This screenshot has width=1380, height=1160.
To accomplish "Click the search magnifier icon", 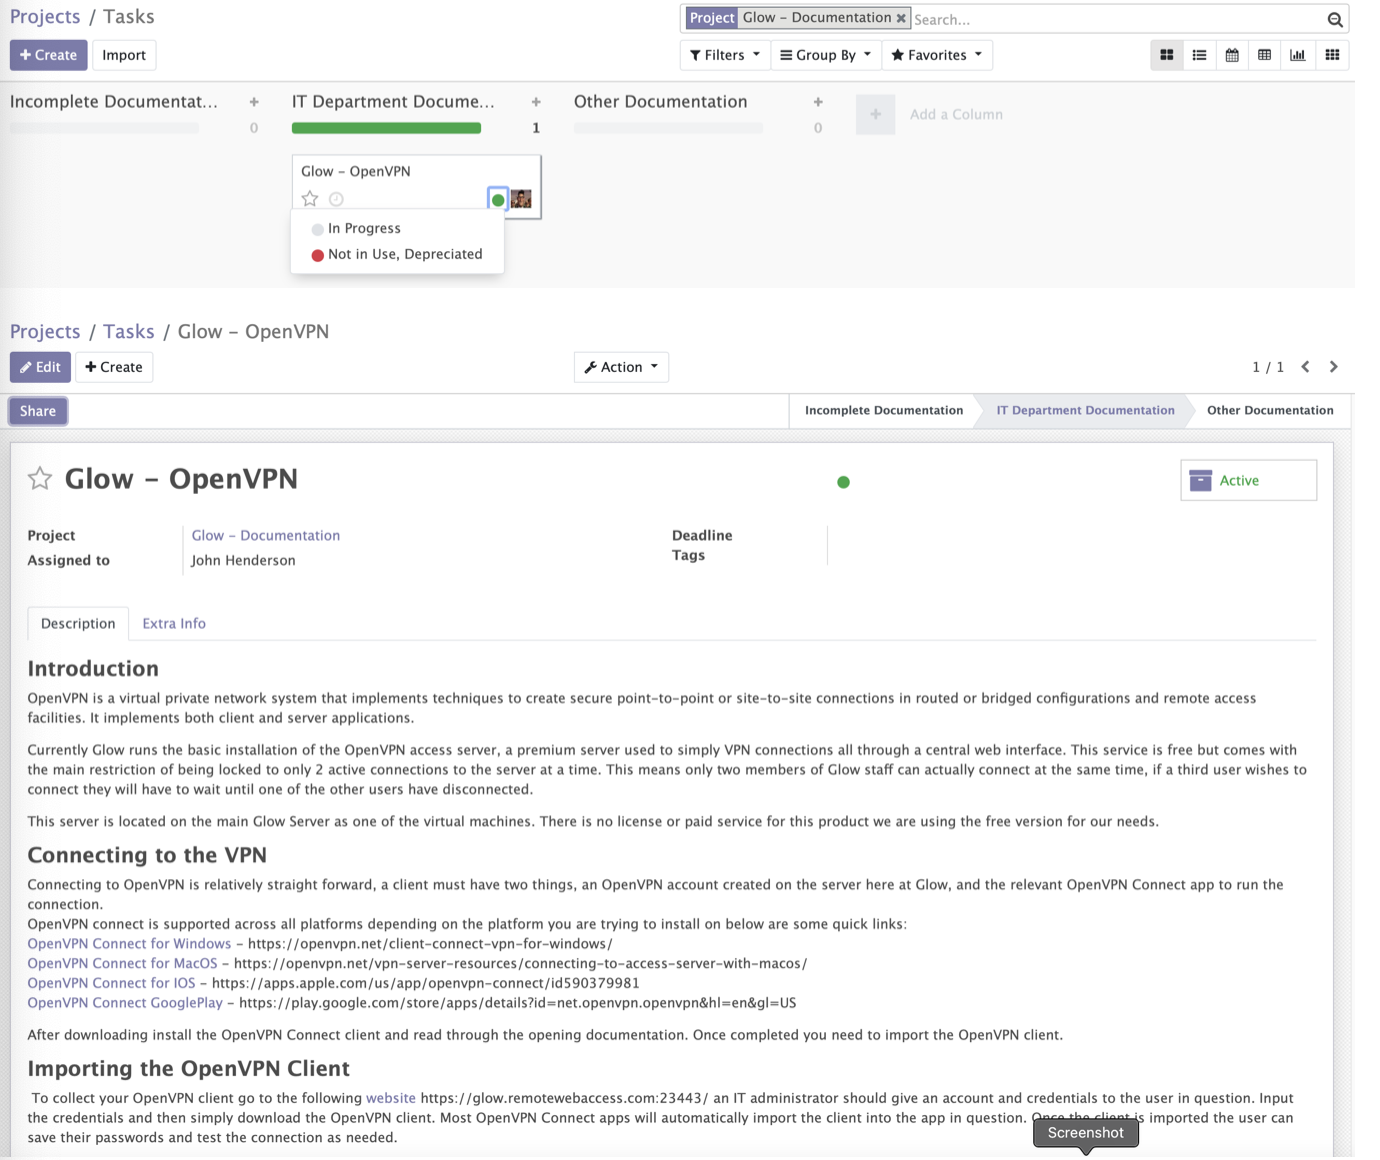I will (x=1335, y=19).
